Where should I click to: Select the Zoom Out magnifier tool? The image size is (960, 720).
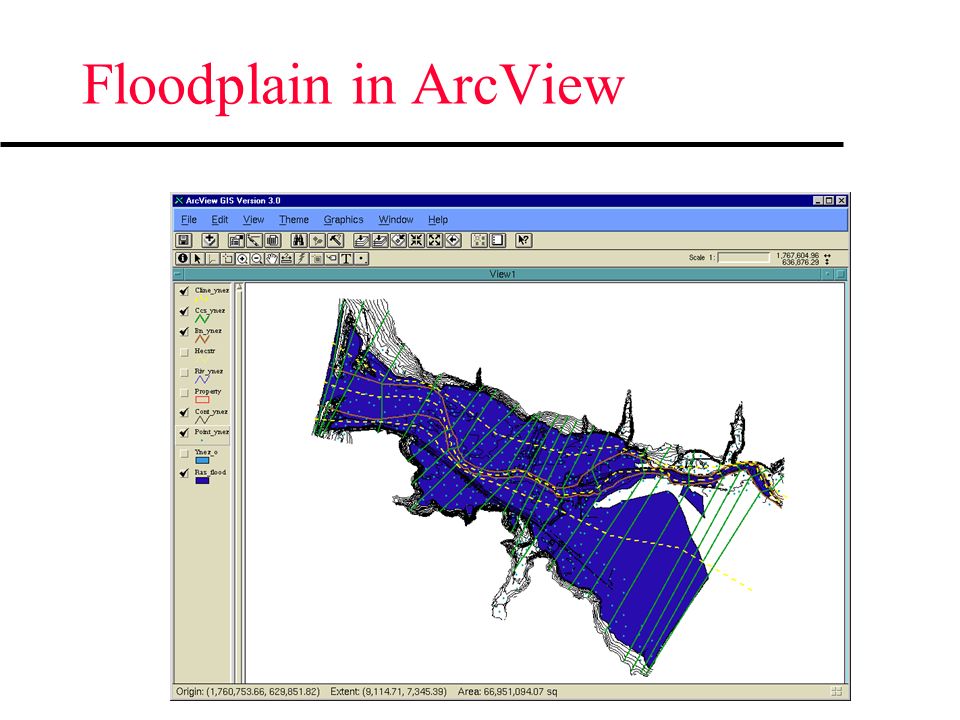pyautogui.click(x=257, y=258)
